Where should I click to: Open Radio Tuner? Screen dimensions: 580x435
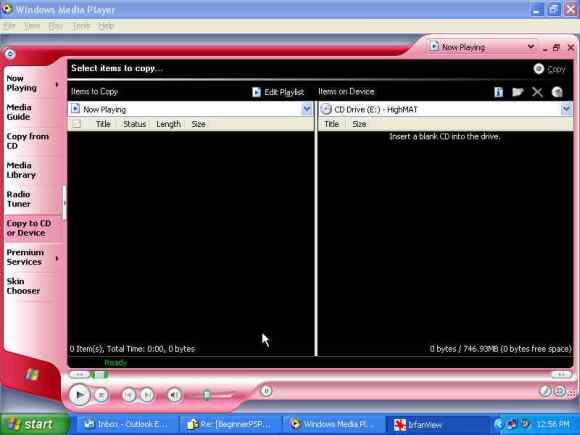[18, 199]
